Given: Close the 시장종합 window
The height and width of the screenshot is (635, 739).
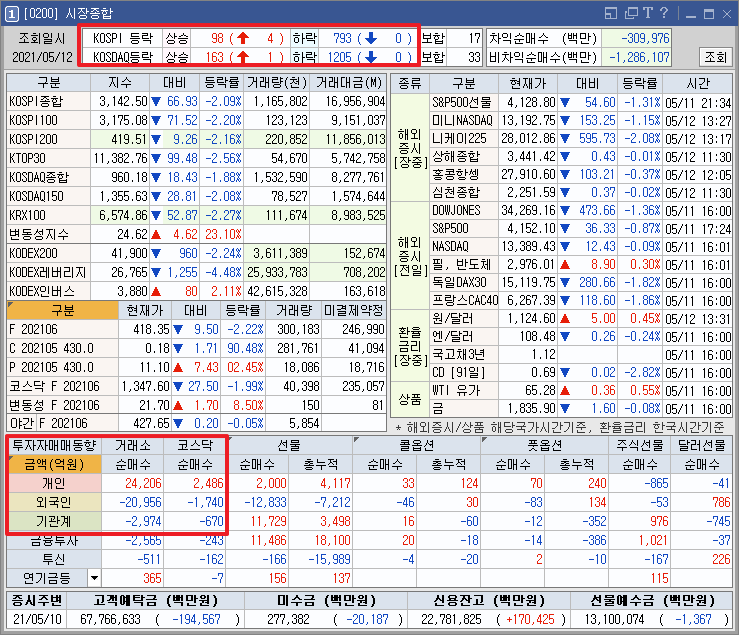Looking at the screenshot, I should pos(727,14).
